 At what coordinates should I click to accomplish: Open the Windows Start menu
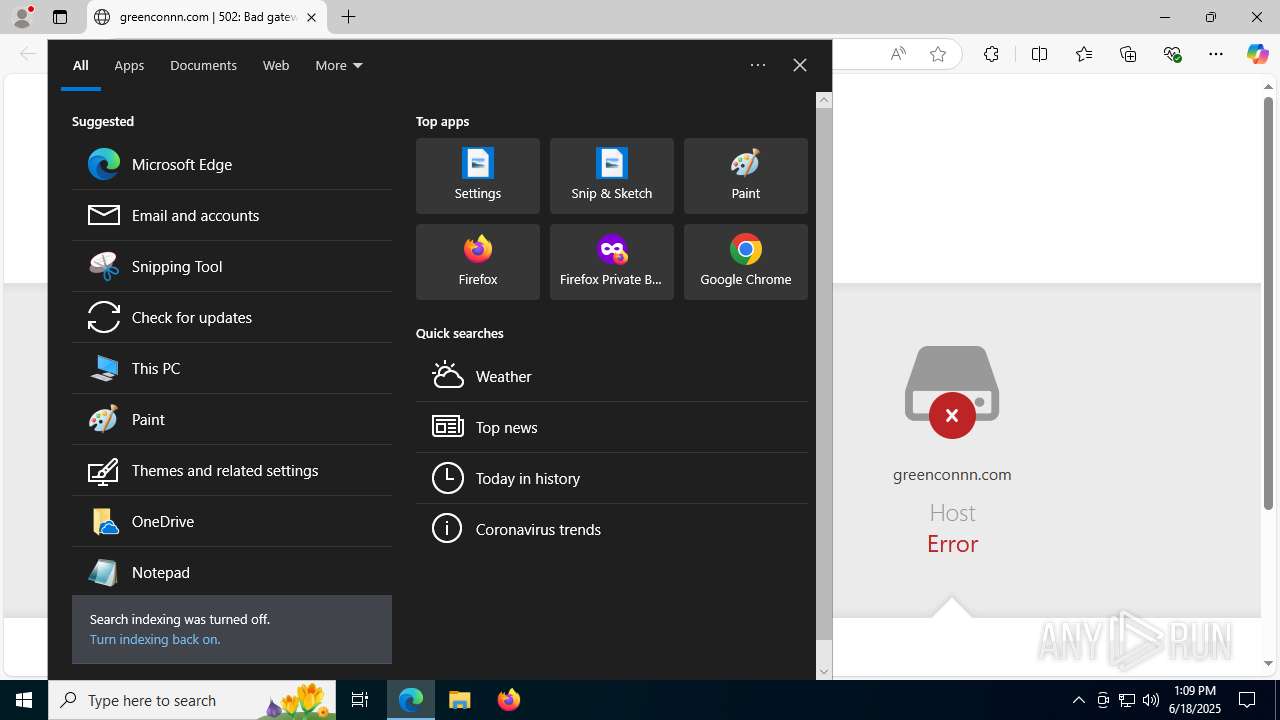point(24,700)
